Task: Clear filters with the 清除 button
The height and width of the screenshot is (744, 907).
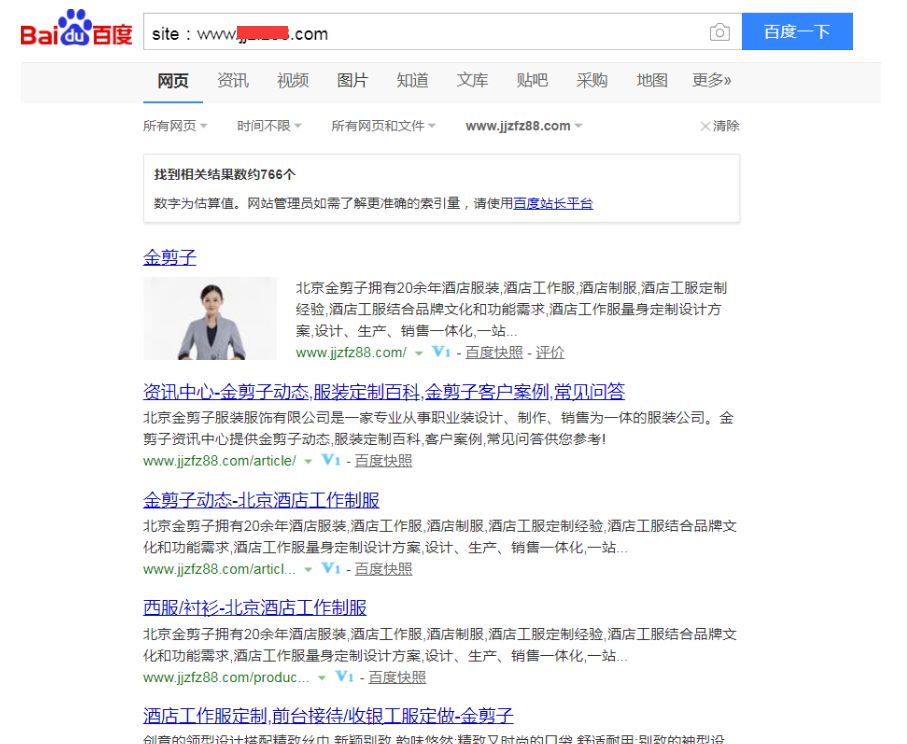Action: 720,126
